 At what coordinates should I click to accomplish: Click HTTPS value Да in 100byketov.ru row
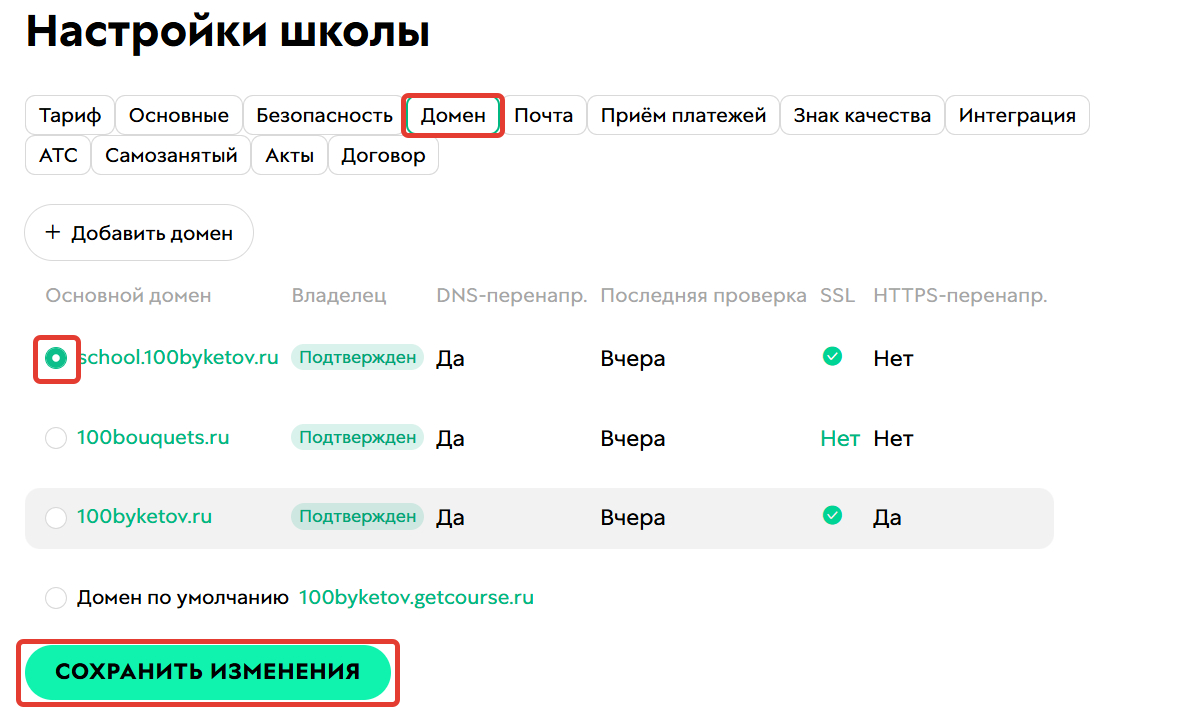887,518
